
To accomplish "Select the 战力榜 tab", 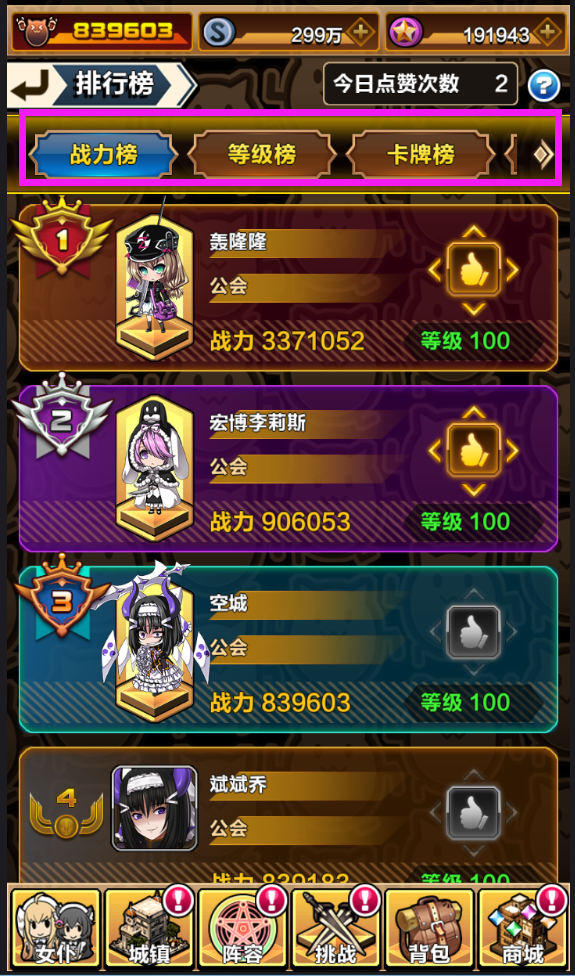I will 103,154.
